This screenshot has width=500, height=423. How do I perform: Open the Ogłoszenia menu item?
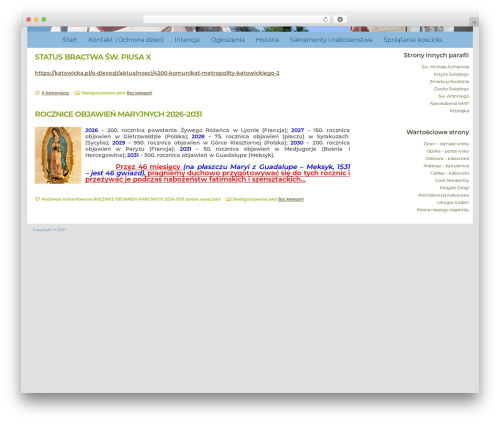pyautogui.click(x=227, y=40)
